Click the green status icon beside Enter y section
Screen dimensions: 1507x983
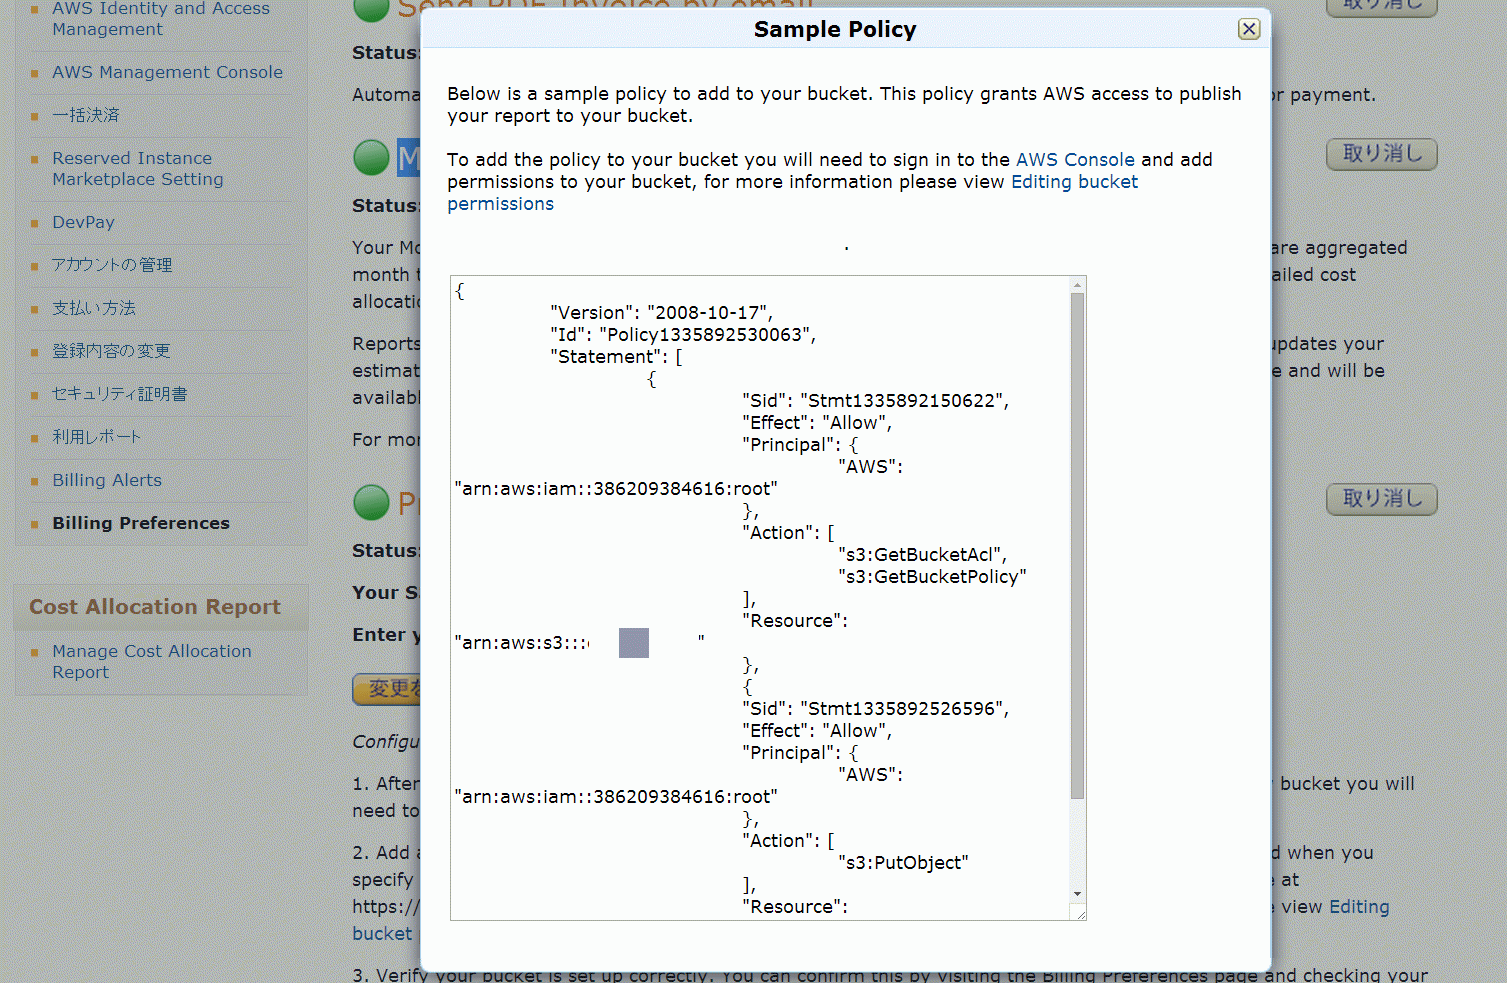click(371, 502)
